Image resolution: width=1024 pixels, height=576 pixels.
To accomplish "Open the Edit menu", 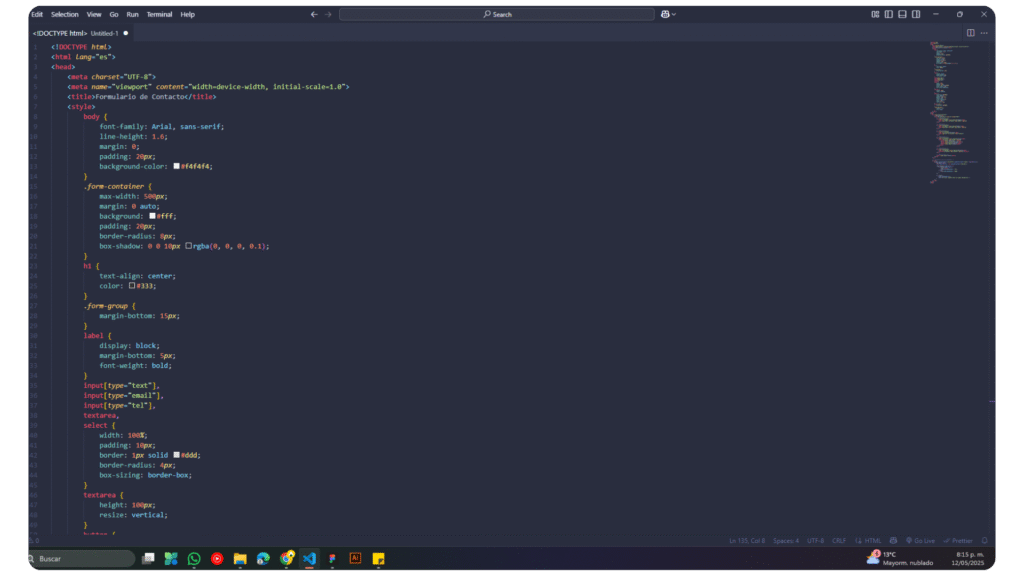I will [37, 14].
